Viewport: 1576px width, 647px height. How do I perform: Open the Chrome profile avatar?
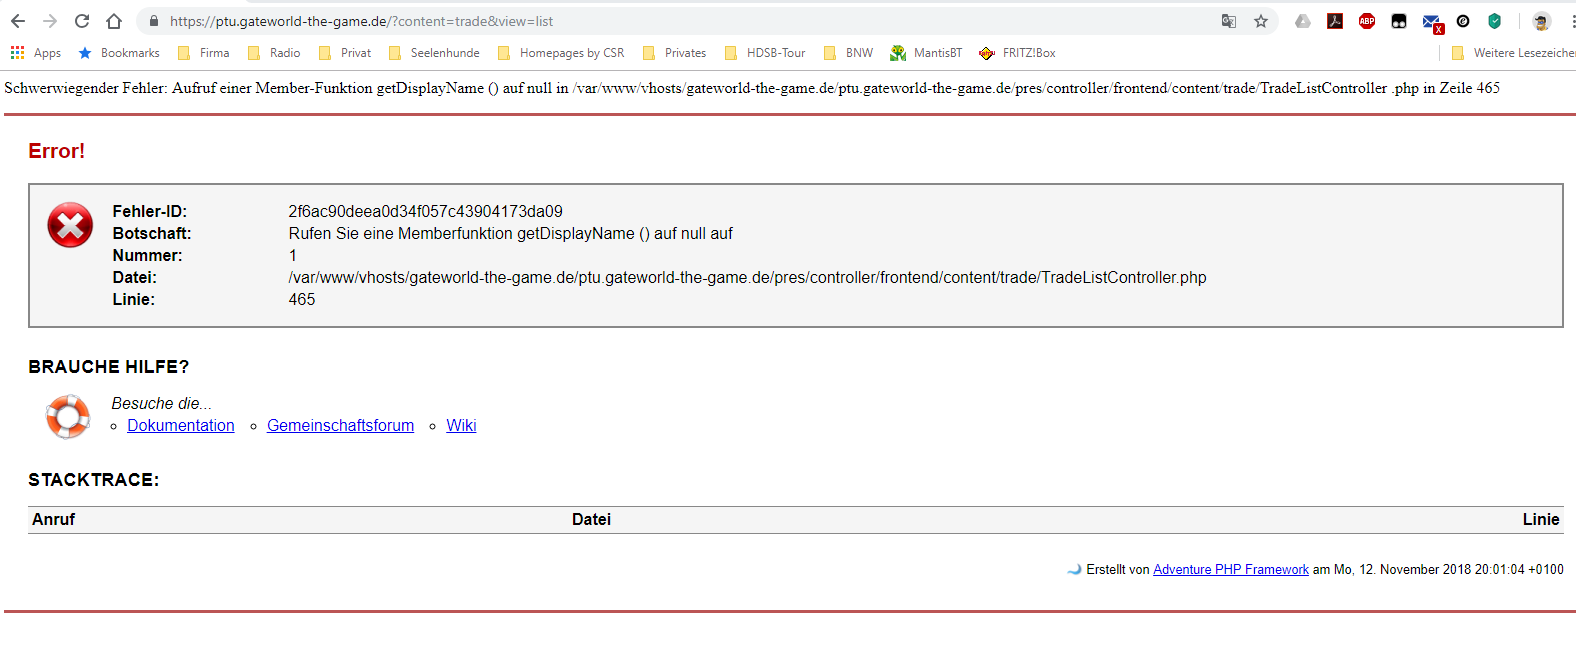1541,21
